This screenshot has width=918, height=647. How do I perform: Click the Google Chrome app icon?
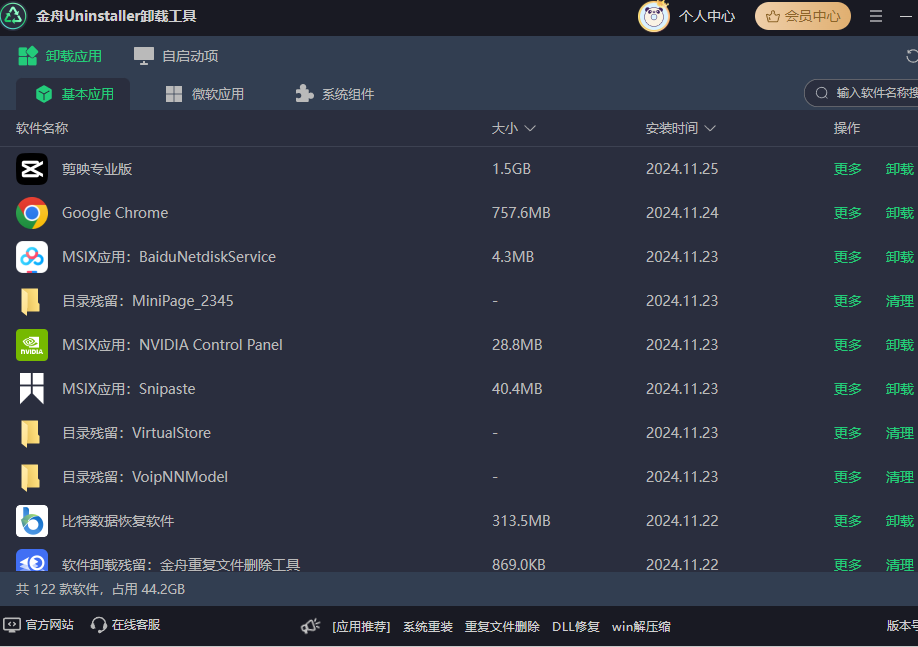click(32, 213)
